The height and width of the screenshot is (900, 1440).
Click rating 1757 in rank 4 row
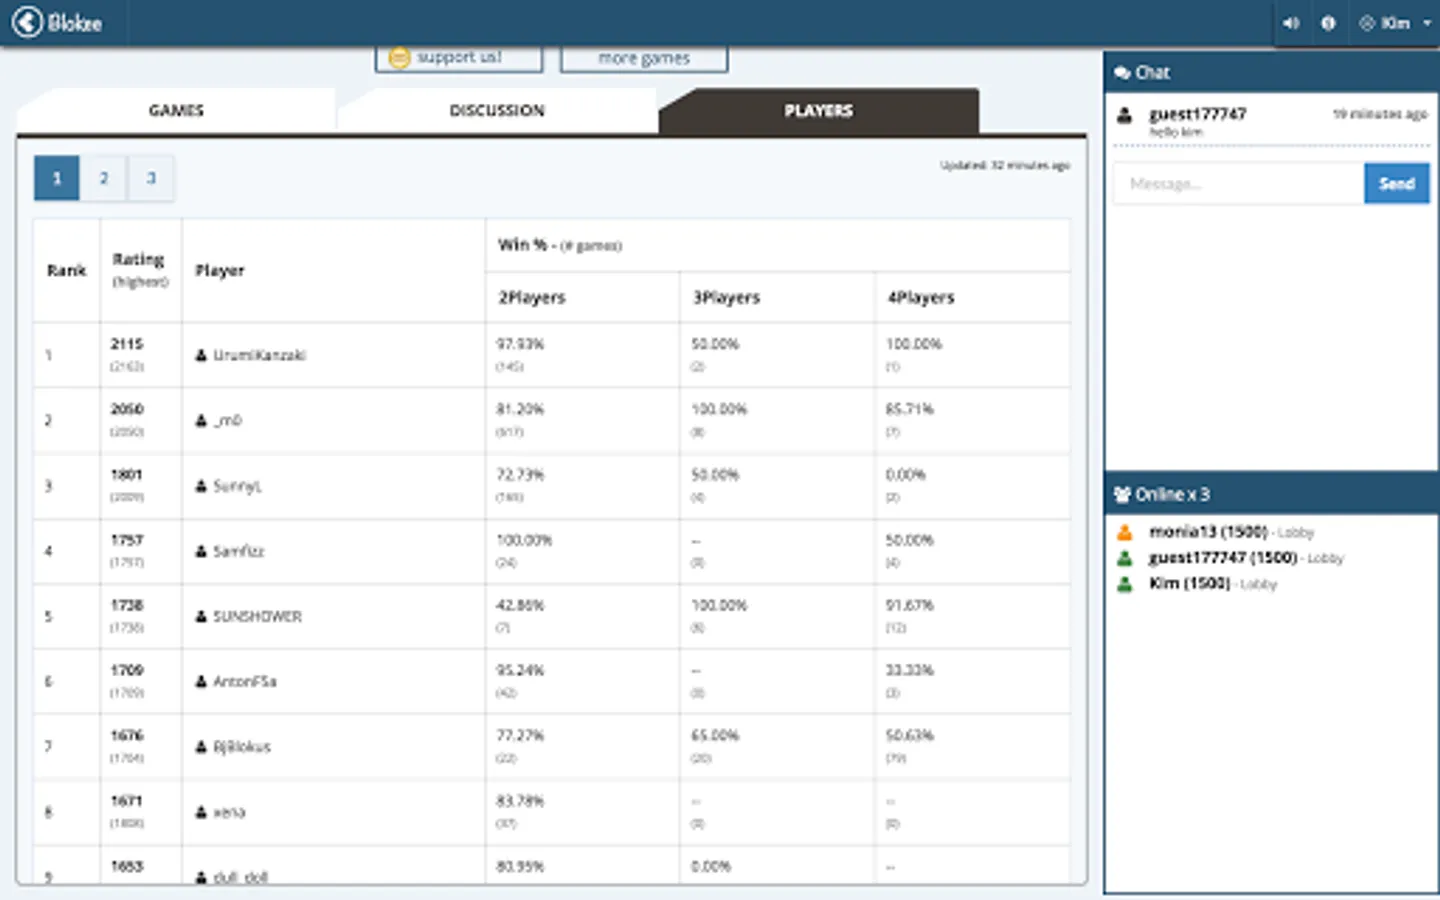click(127, 540)
